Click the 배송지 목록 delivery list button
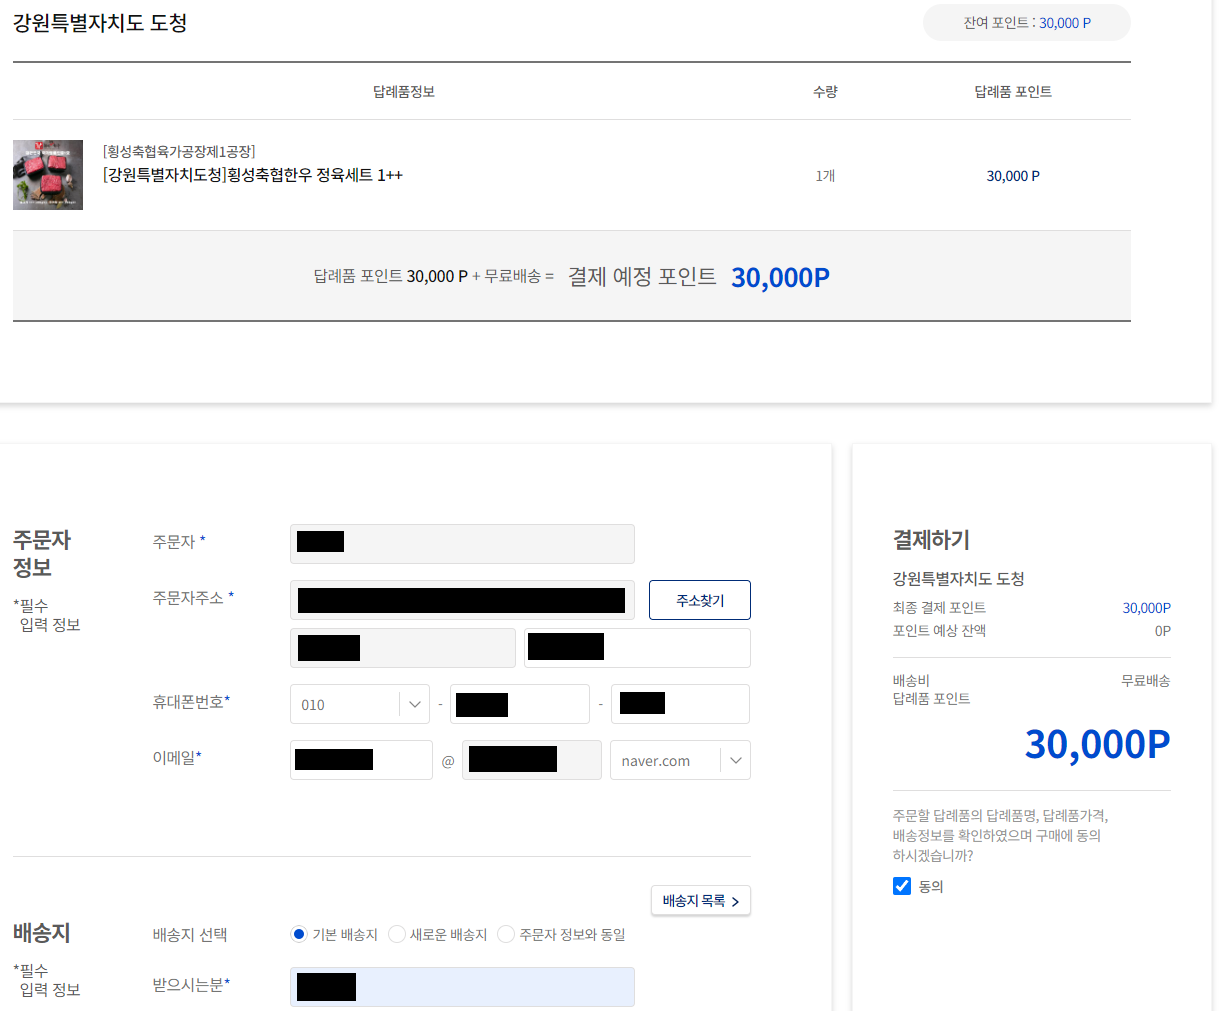1222x1011 pixels. click(700, 900)
